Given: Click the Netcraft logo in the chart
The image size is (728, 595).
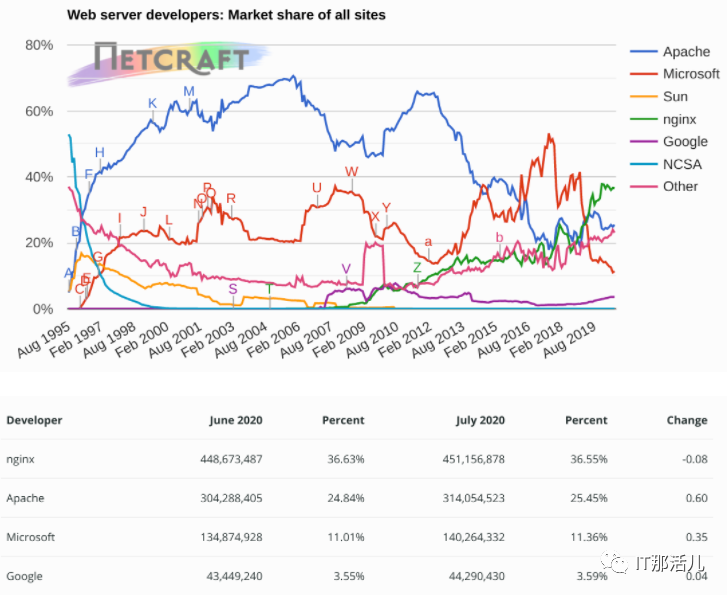Looking at the screenshot, I should pos(170,59).
